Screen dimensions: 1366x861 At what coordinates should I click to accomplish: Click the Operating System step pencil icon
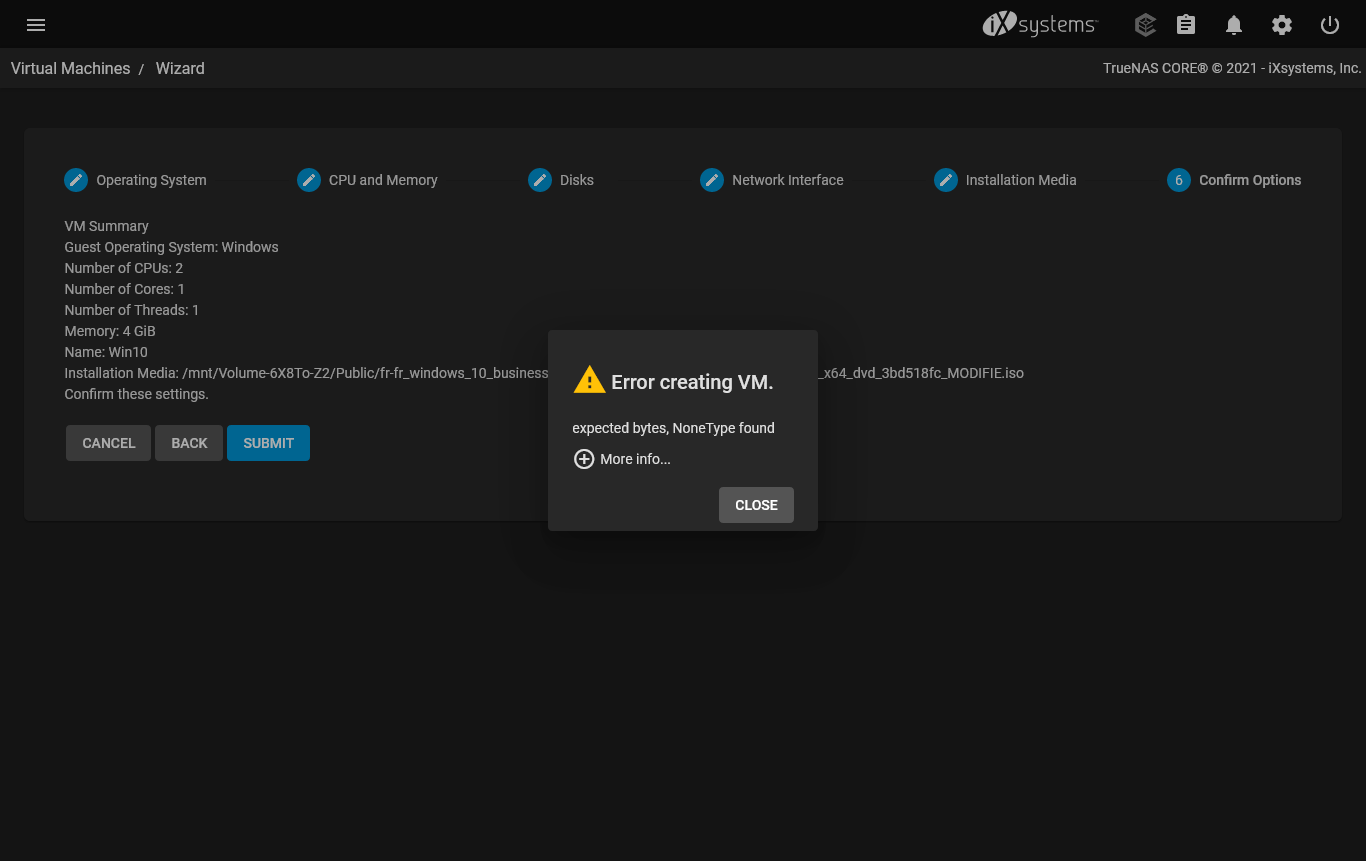coord(75,180)
